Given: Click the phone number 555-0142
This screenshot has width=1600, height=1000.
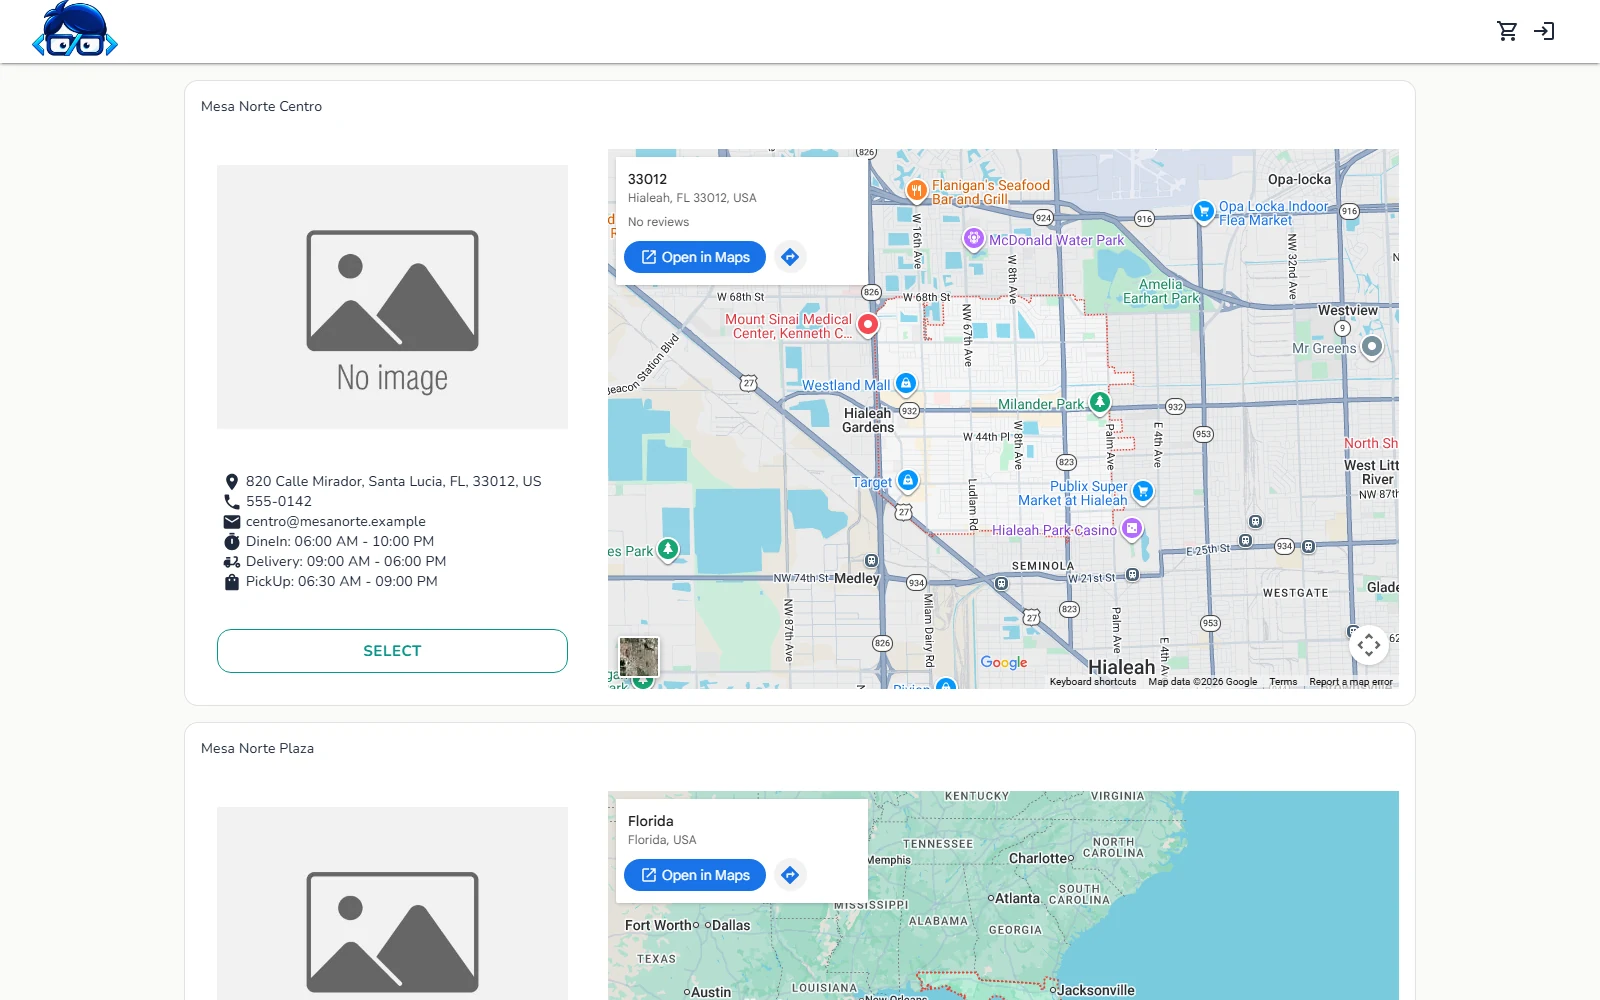Looking at the screenshot, I should [279, 501].
